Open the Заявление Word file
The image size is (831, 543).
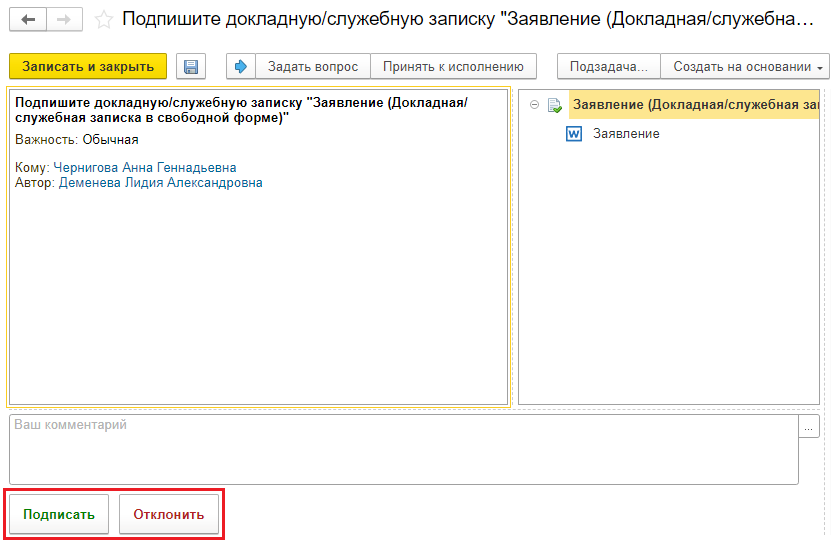coord(625,134)
